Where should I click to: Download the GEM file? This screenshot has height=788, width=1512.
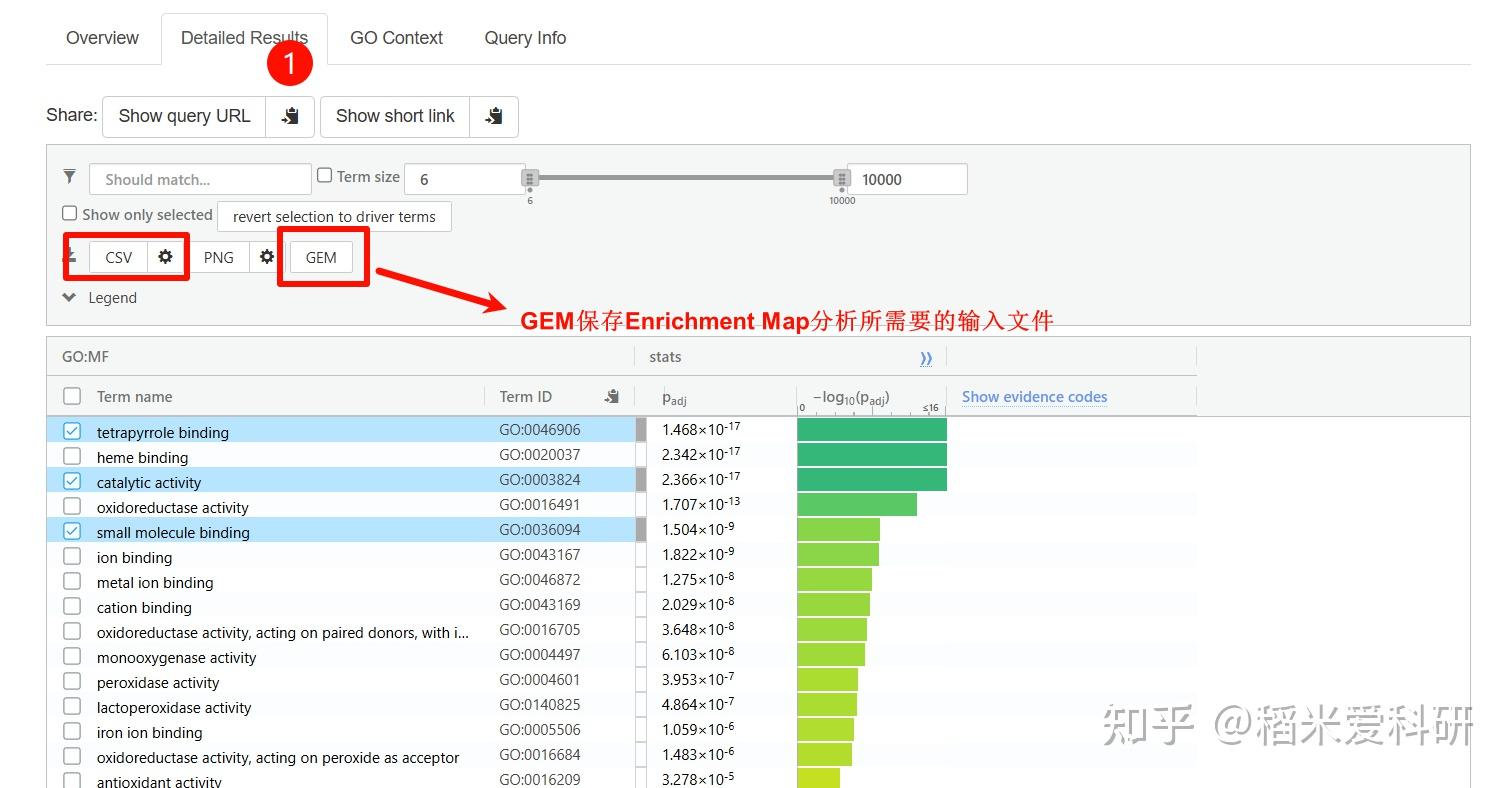320,257
